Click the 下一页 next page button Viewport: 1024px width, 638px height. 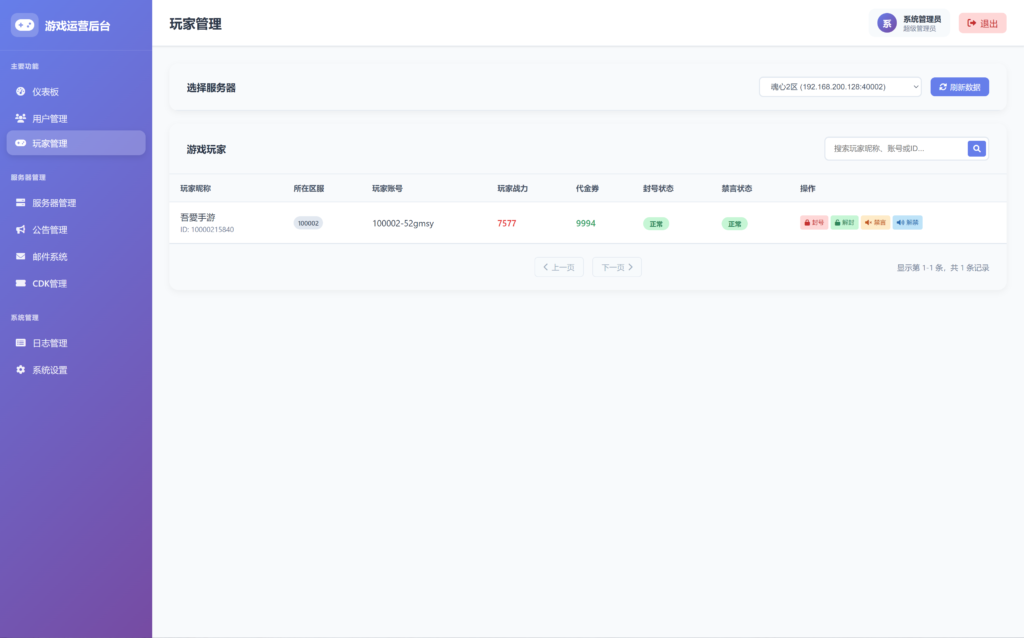click(x=617, y=267)
